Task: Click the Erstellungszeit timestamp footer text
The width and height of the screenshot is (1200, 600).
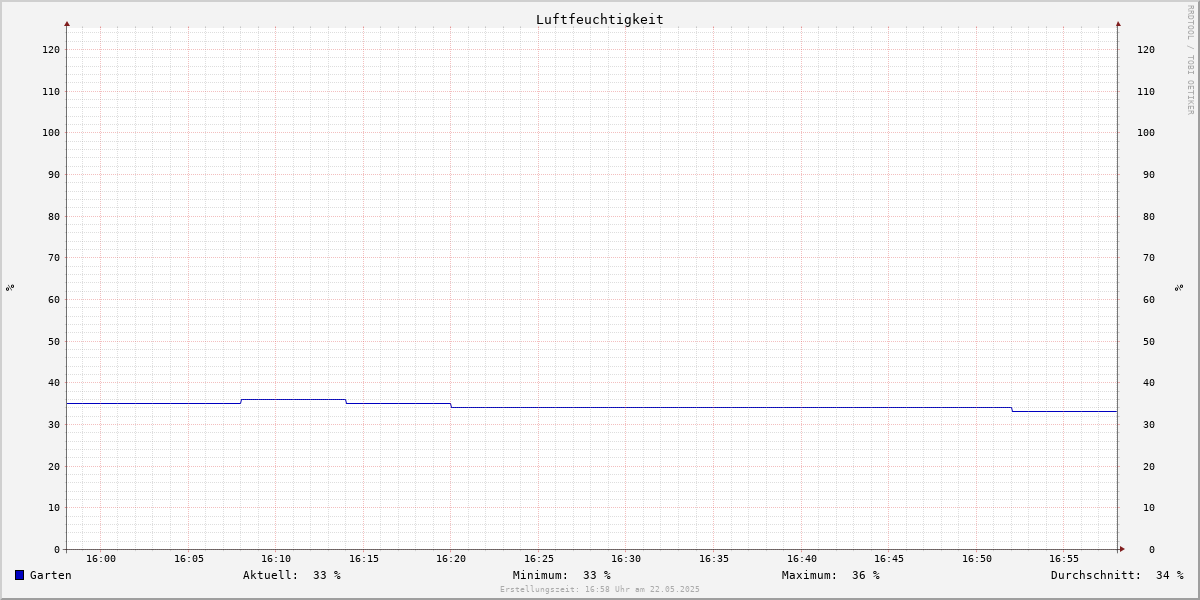Action: pyautogui.click(x=600, y=590)
